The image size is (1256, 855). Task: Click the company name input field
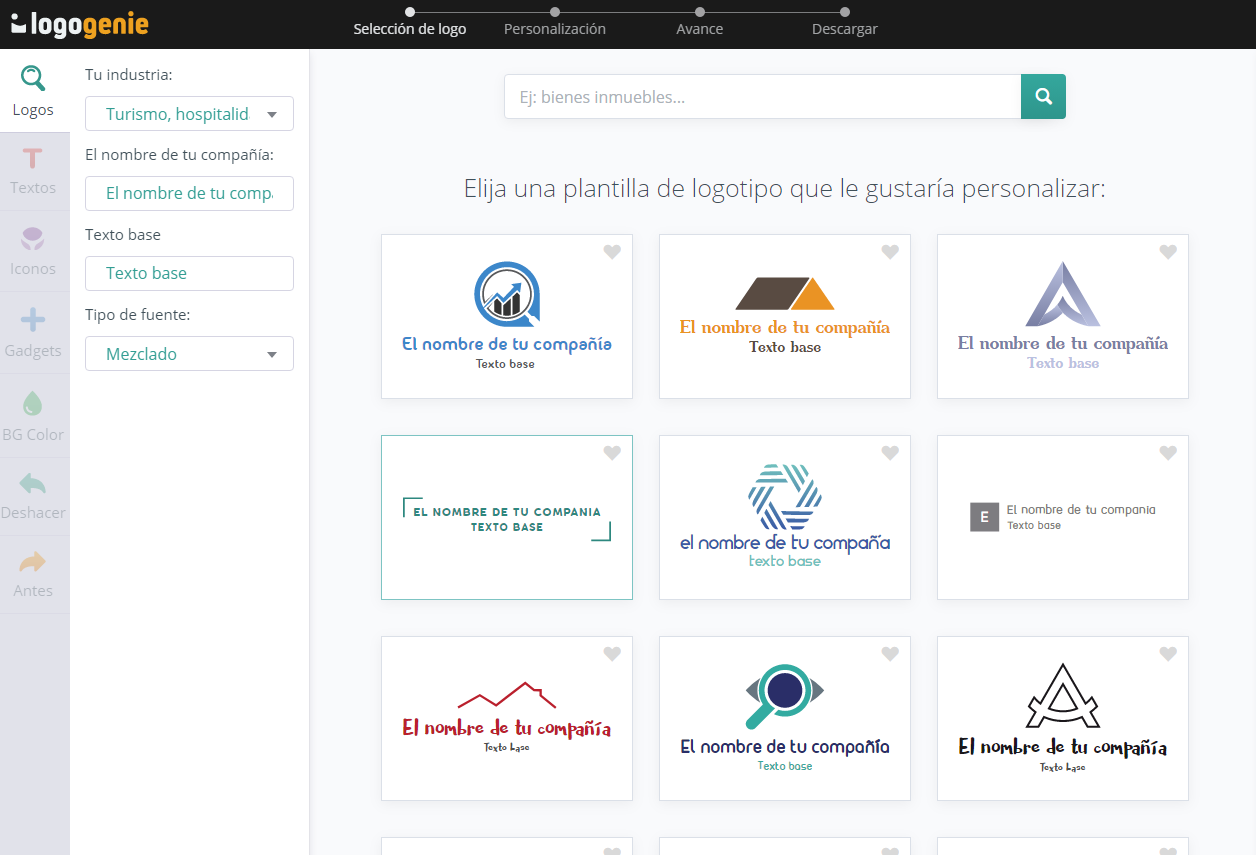tap(189, 193)
